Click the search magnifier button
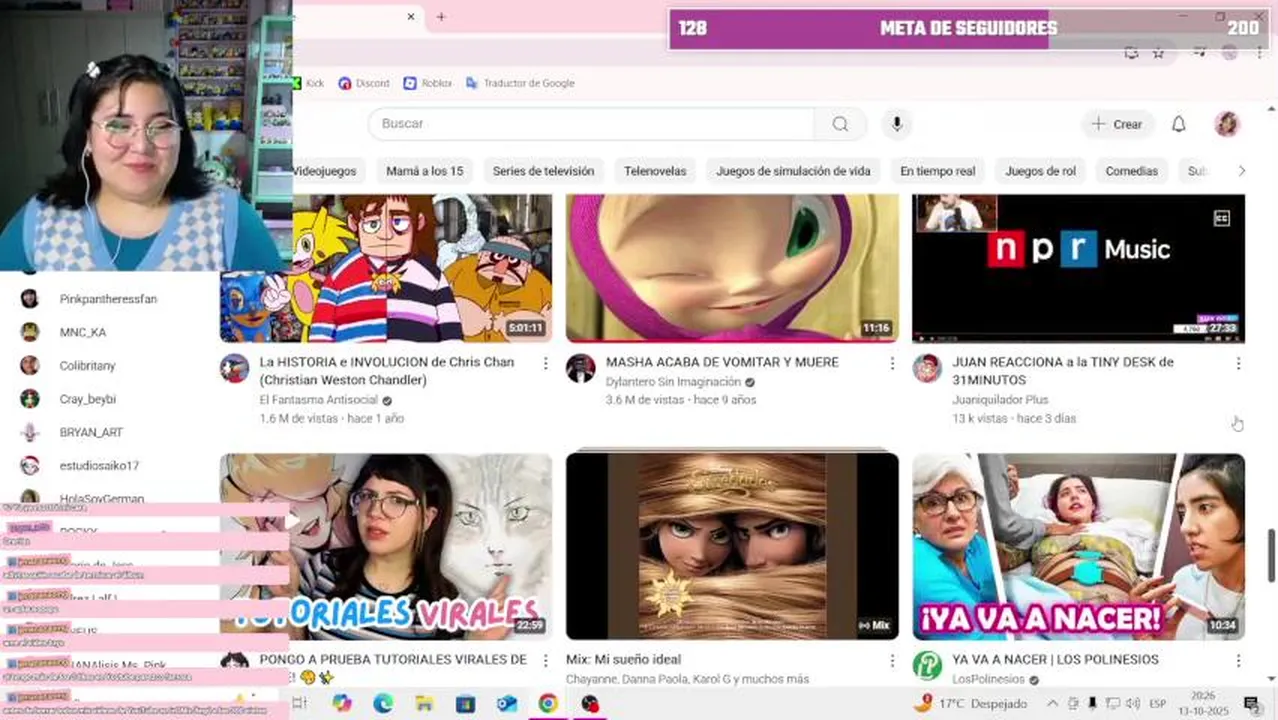Image resolution: width=1278 pixels, height=720 pixels. point(840,124)
